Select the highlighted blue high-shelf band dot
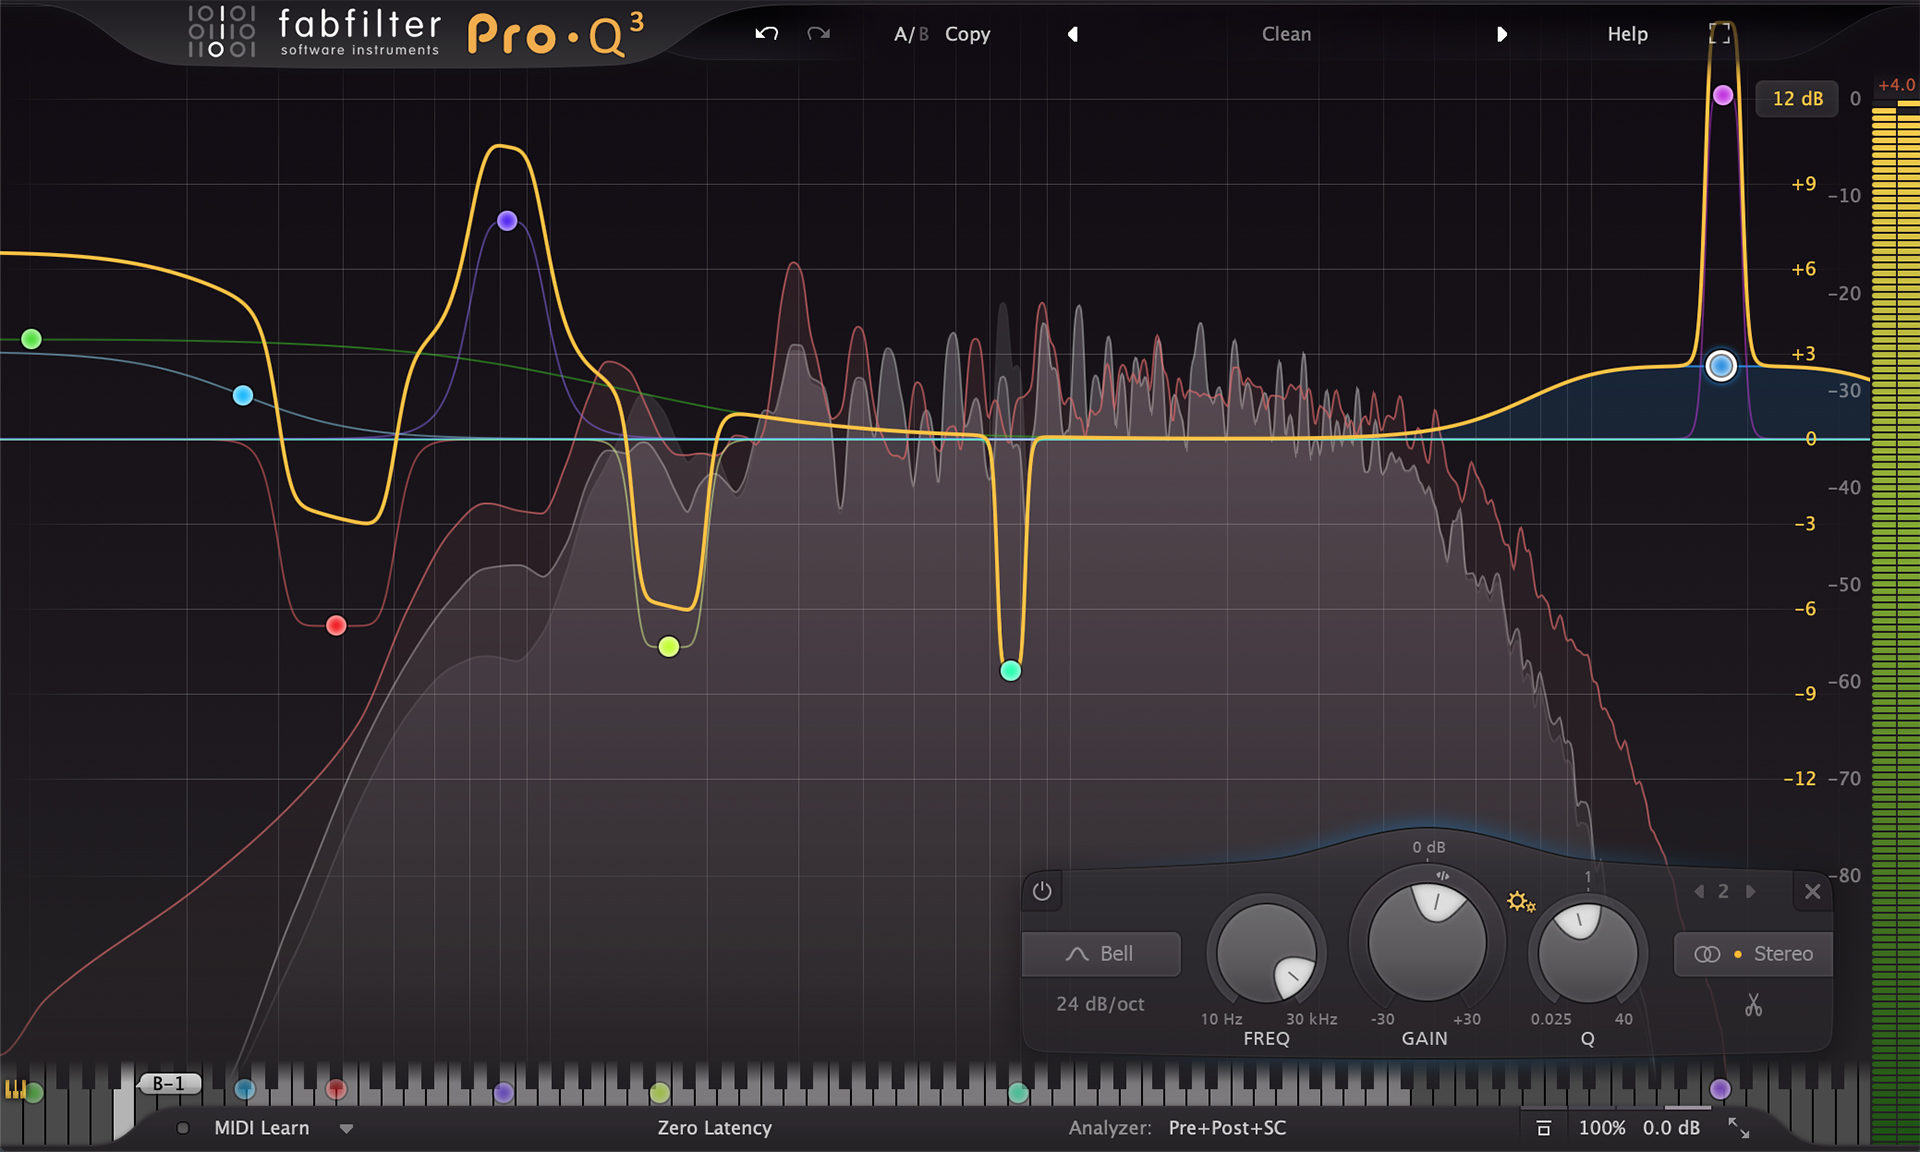 pyautogui.click(x=1721, y=366)
